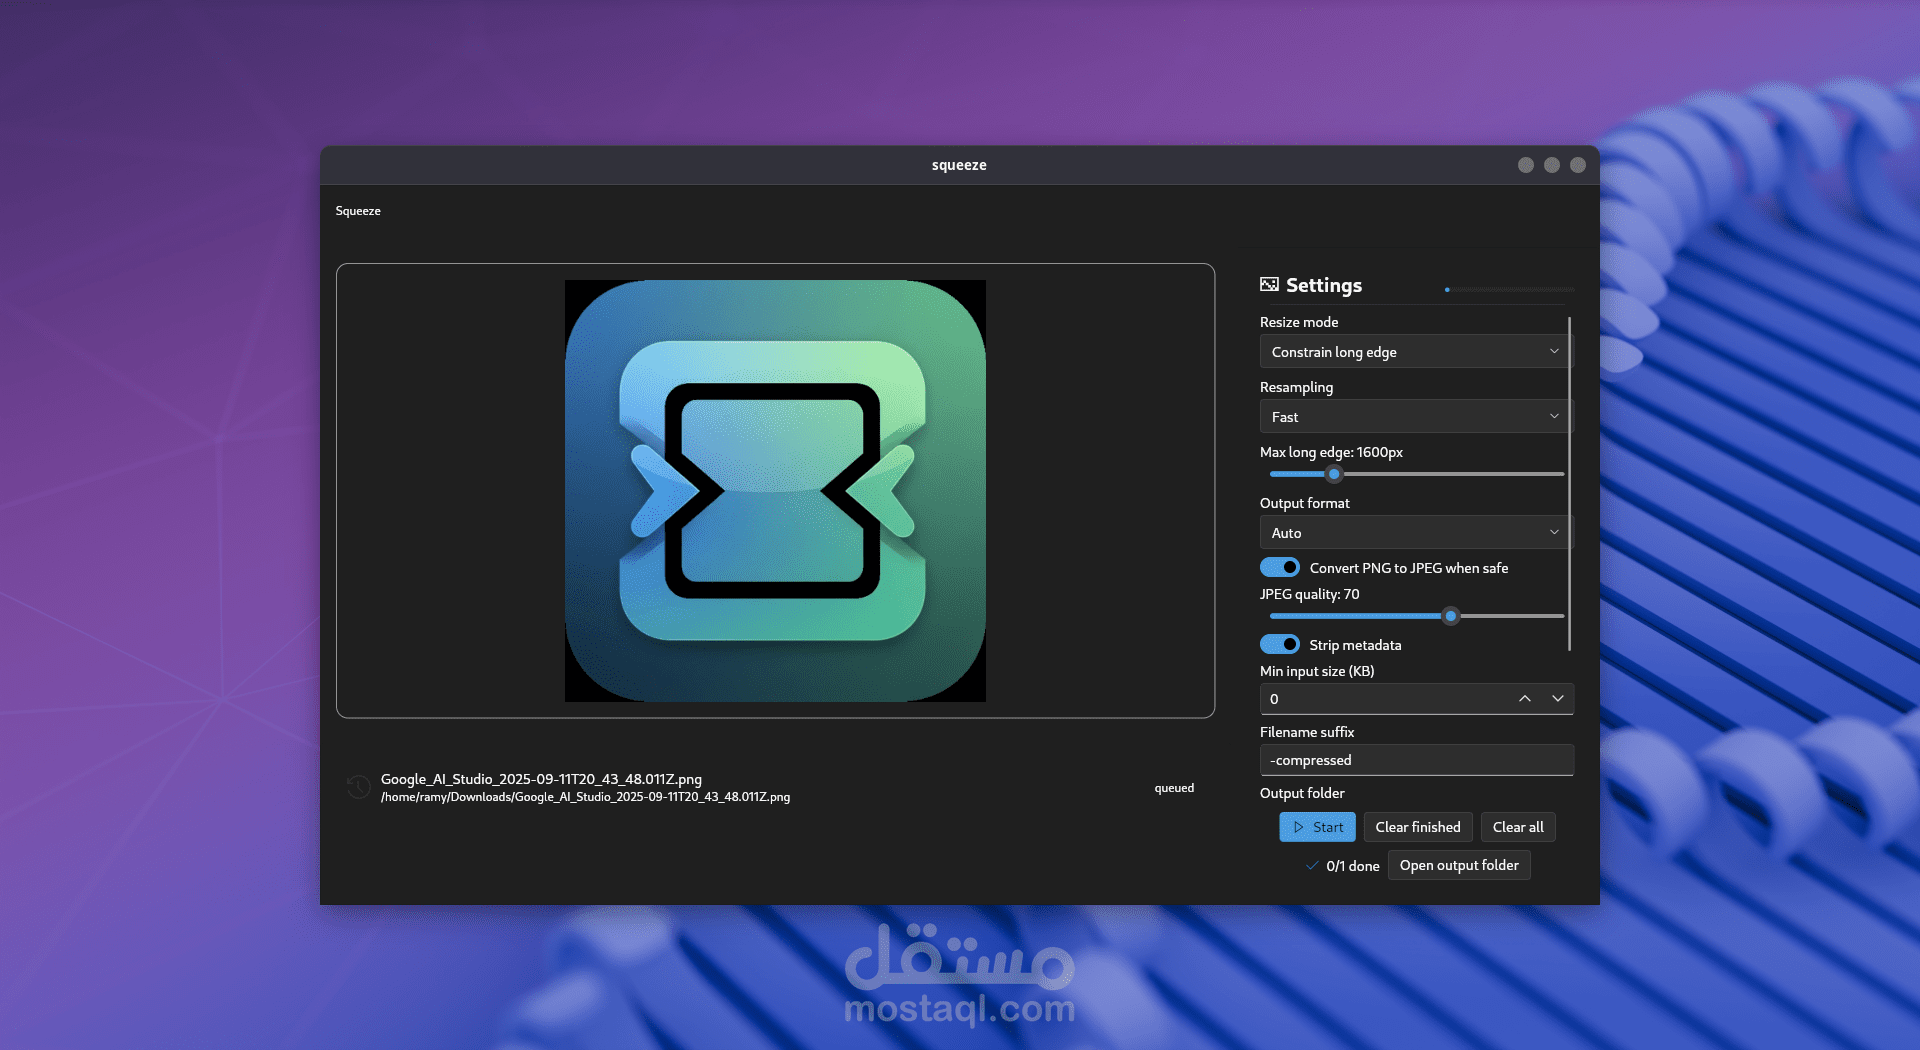Click the "squeeze" window title text
Viewport: 1920px width, 1050px height.
(959, 165)
